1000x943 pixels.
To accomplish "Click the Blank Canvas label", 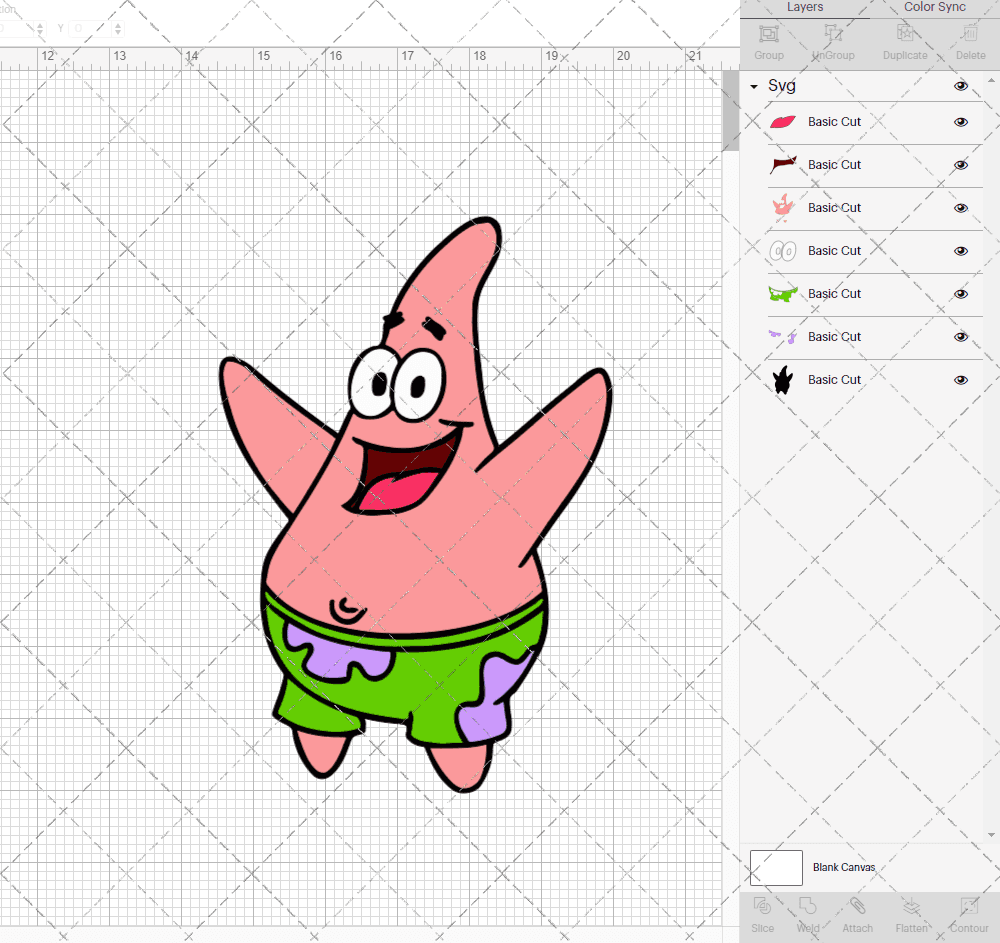I will click(x=844, y=867).
